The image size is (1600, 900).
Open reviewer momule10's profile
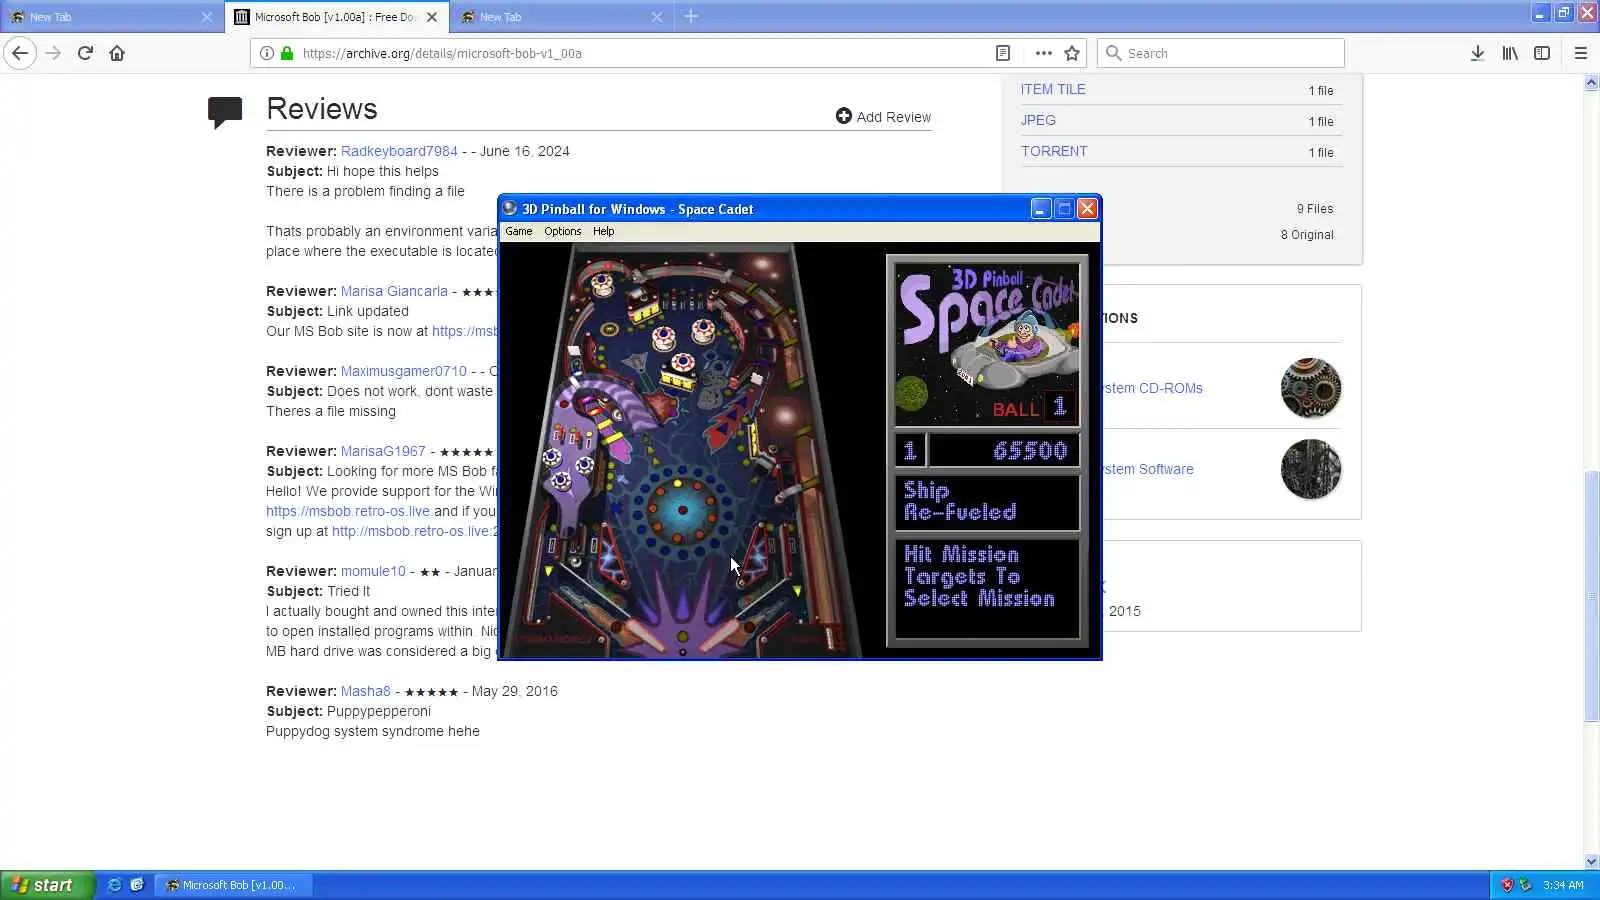click(x=373, y=571)
